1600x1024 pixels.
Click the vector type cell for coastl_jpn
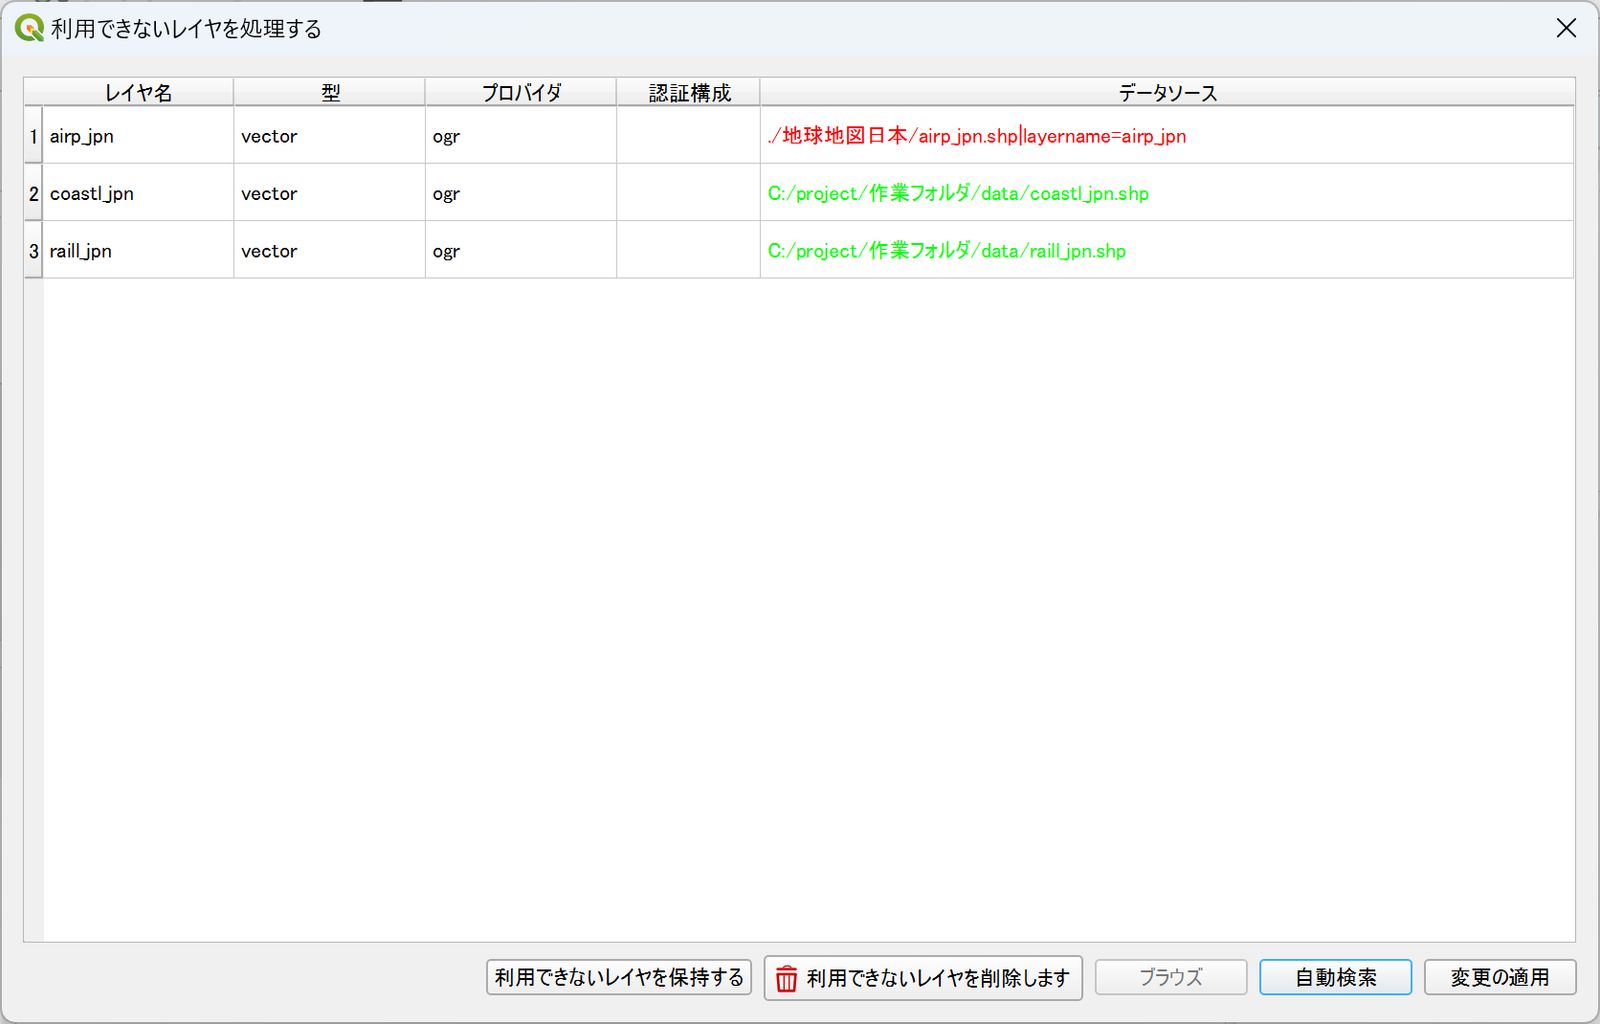330,193
